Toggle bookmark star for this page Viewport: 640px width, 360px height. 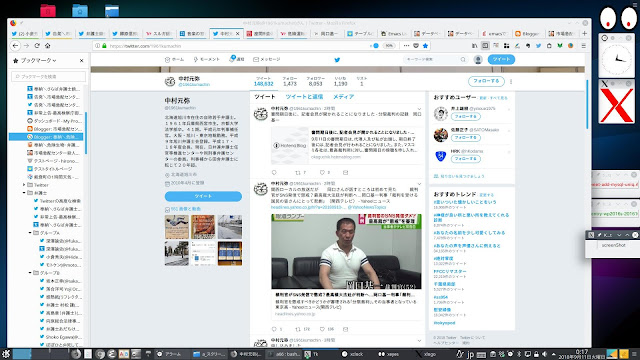coord(425,46)
